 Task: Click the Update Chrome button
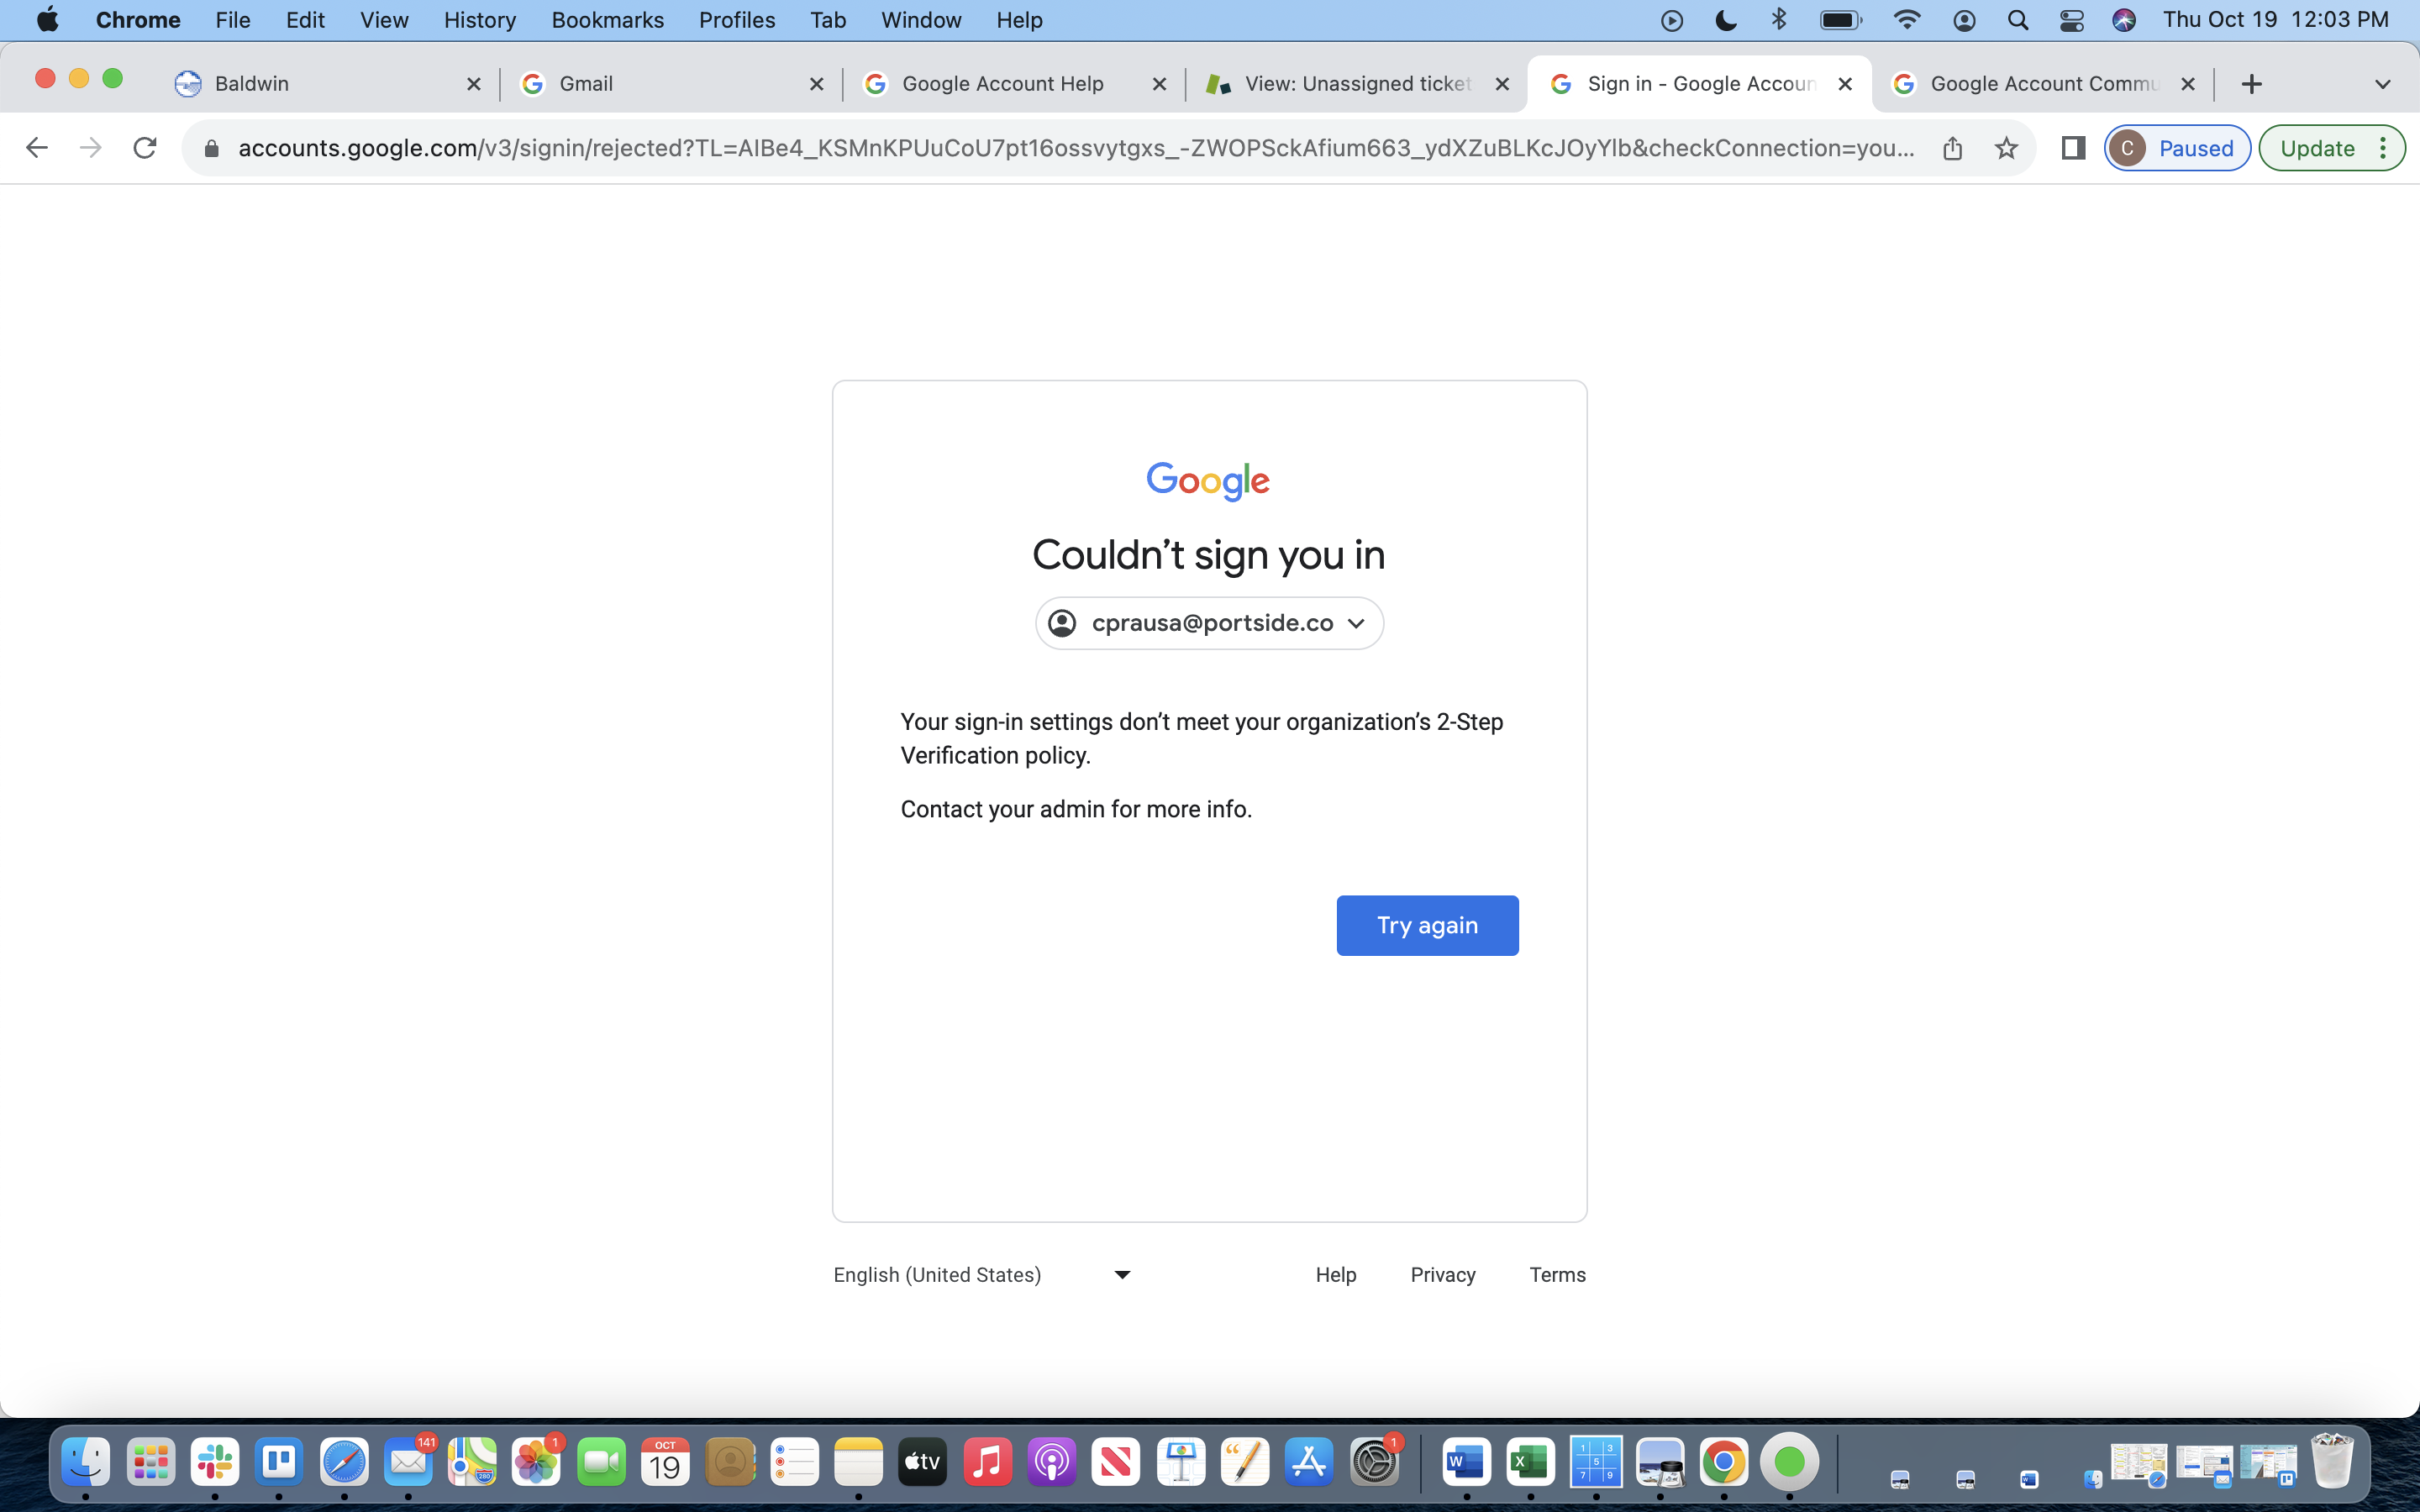point(2317,148)
